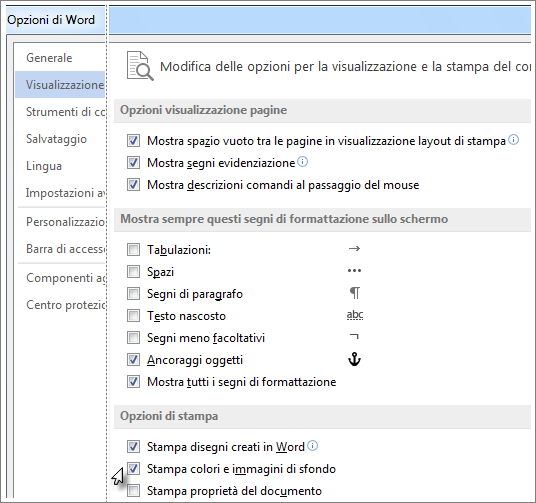Click the three dots symbol beside Spazi
The height and width of the screenshot is (503, 536).
pyautogui.click(x=354, y=271)
